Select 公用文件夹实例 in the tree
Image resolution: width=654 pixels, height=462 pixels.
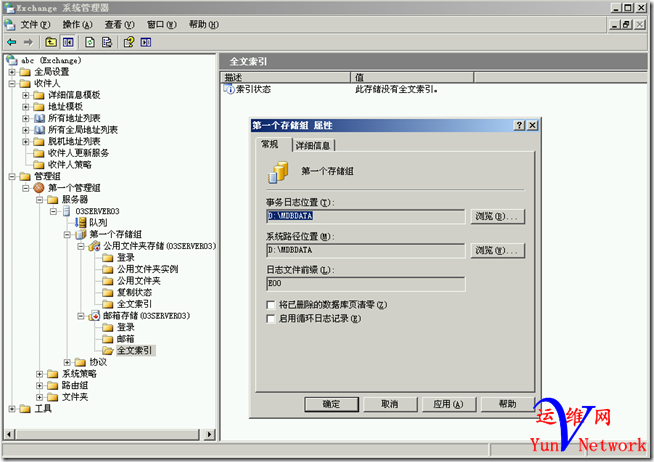[148, 269]
